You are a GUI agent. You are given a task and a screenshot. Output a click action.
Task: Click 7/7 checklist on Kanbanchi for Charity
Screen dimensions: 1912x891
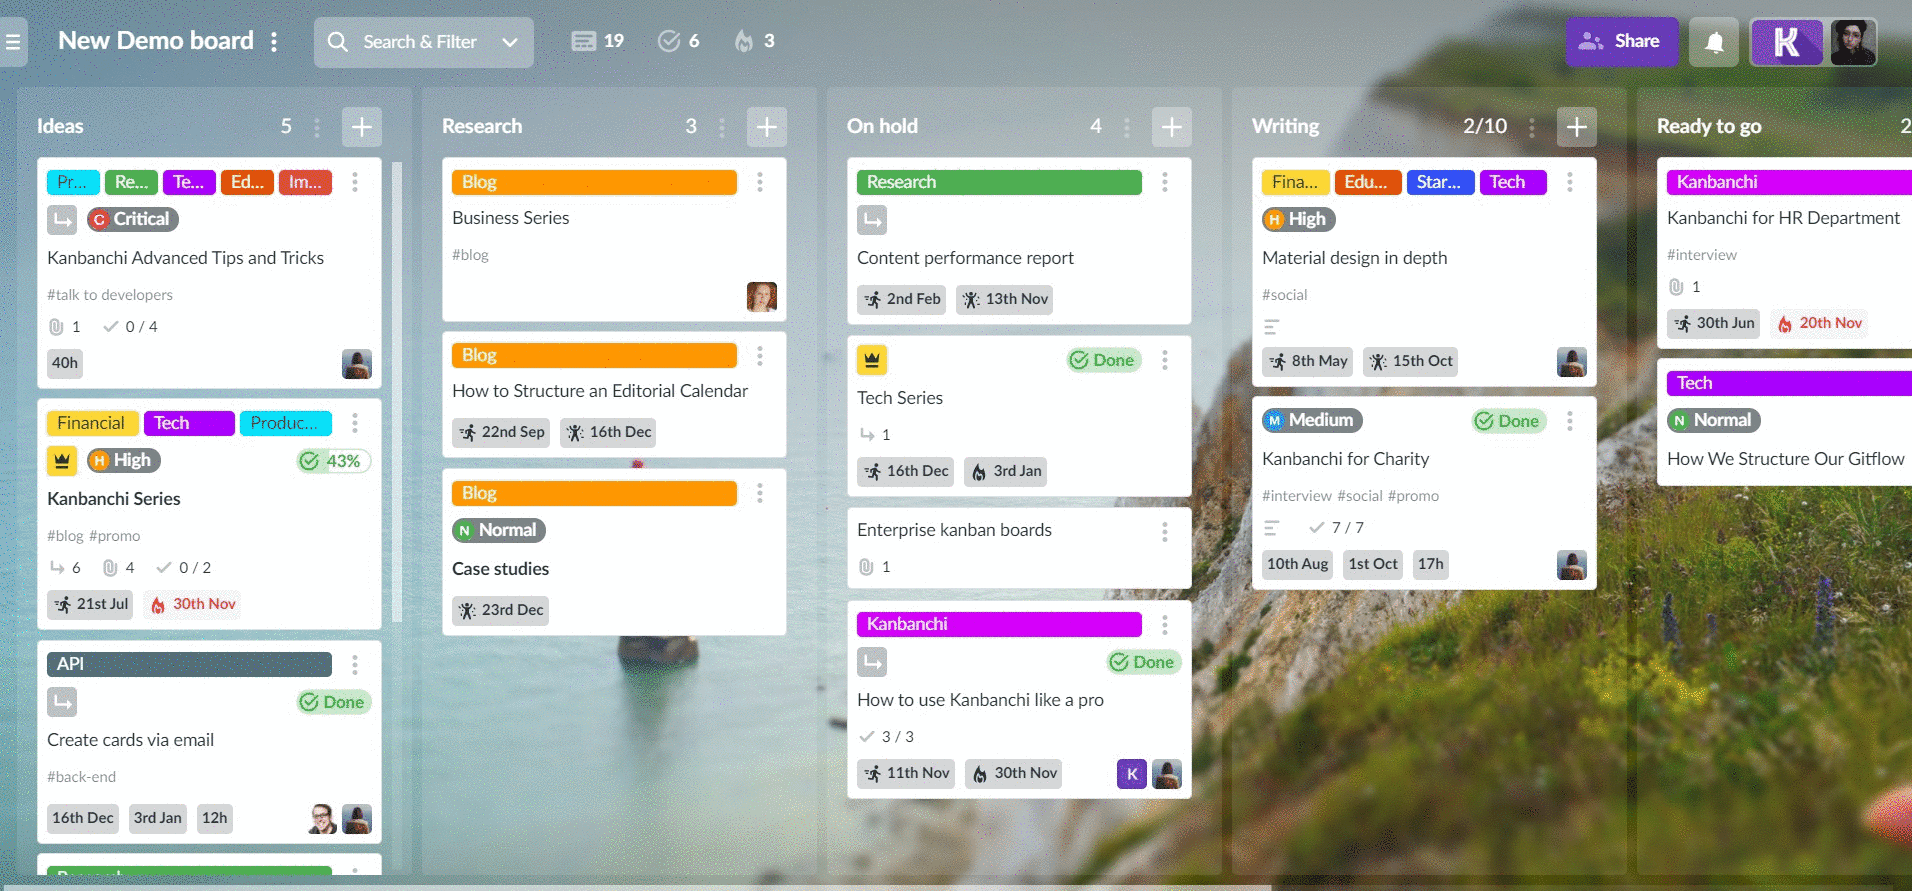[1337, 528]
